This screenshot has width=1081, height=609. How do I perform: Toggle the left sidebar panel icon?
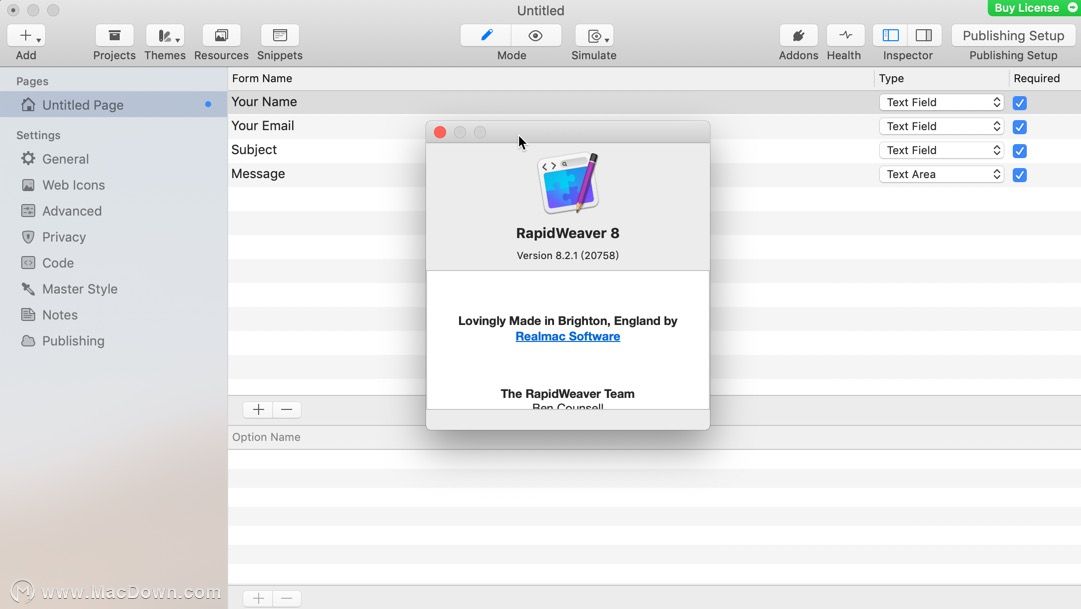click(891, 36)
